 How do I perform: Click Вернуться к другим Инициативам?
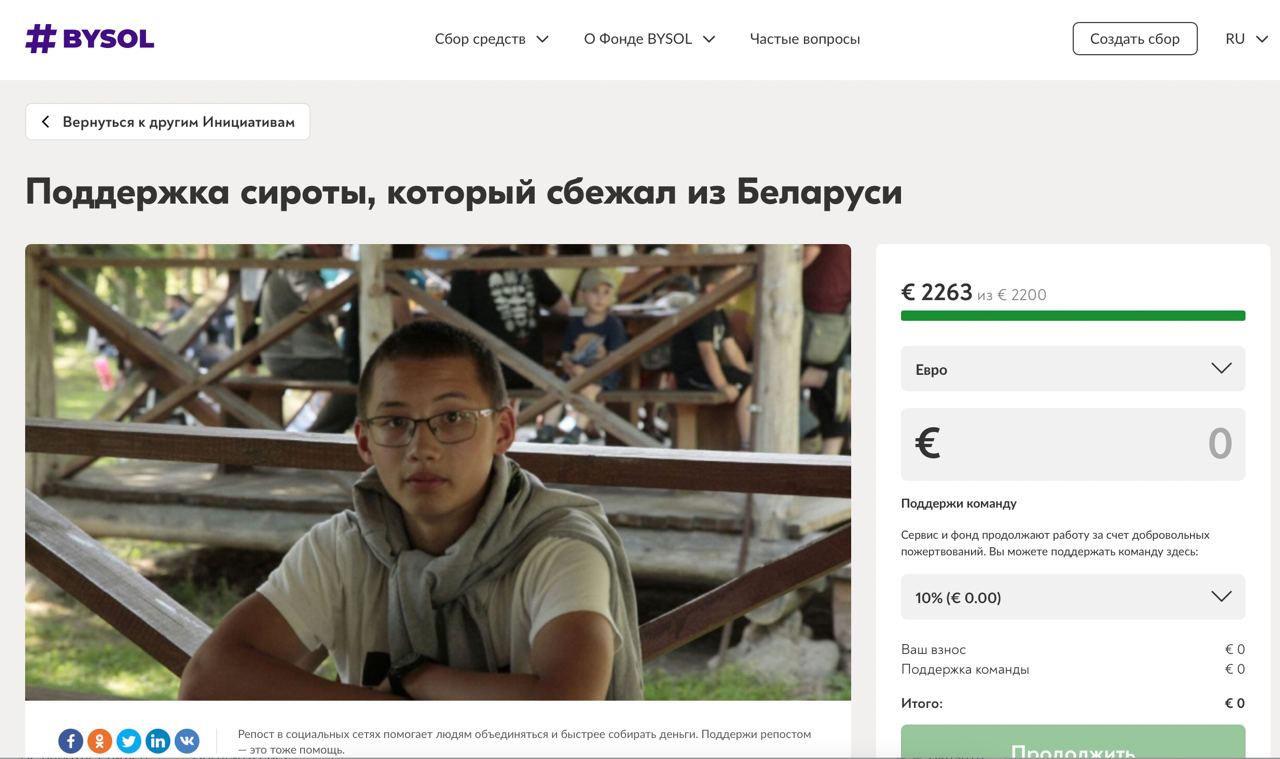tap(179, 122)
